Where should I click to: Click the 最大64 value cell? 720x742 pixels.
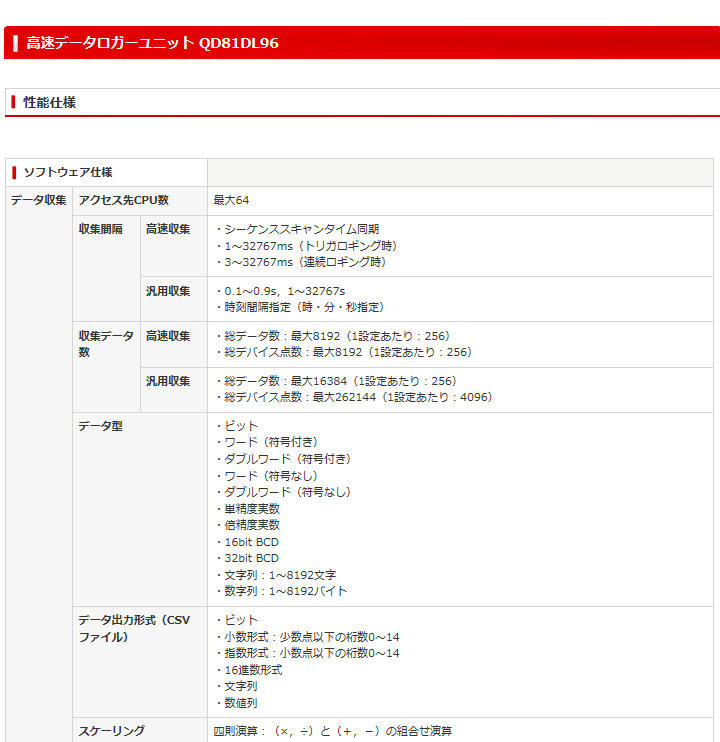pyautogui.click(x=460, y=201)
